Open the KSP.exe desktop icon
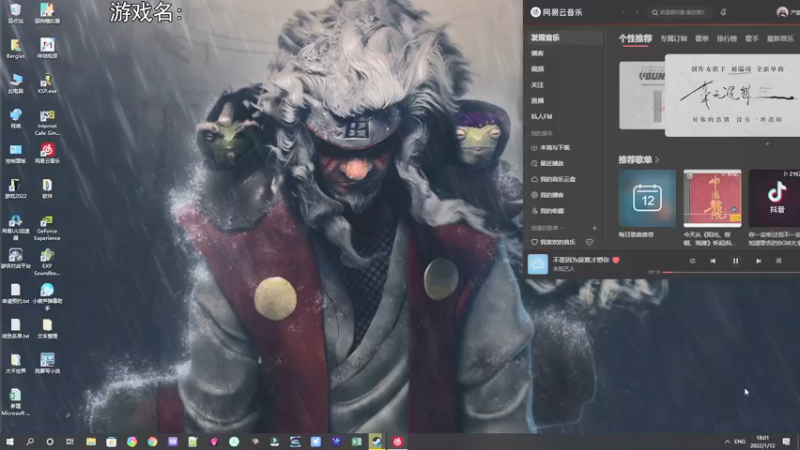Screen dimensions: 800x450 (47, 84)
